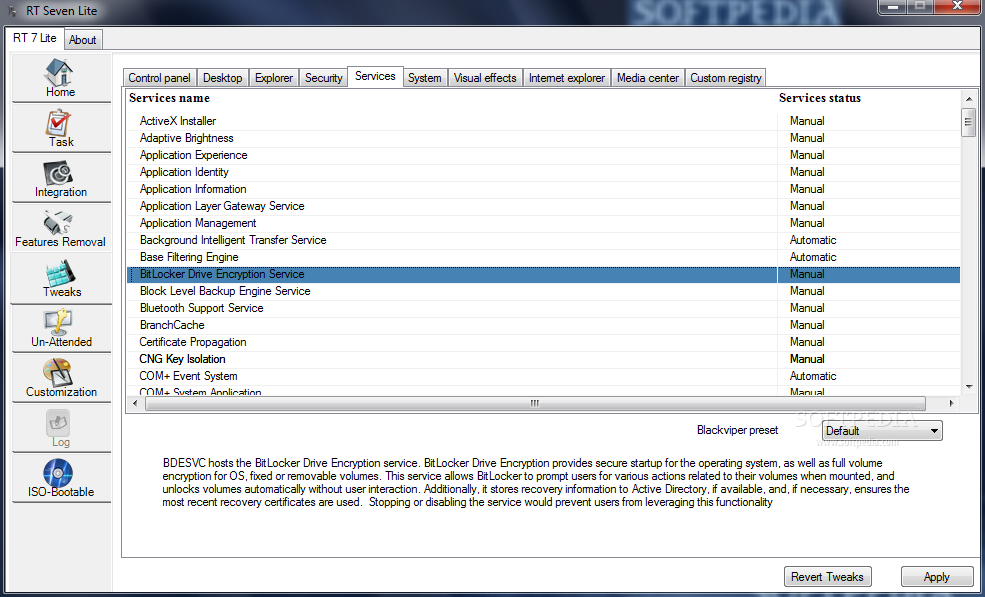Open the Desktop tweaks tab
The height and width of the screenshot is (597, 985).
[x=222, y=78]
